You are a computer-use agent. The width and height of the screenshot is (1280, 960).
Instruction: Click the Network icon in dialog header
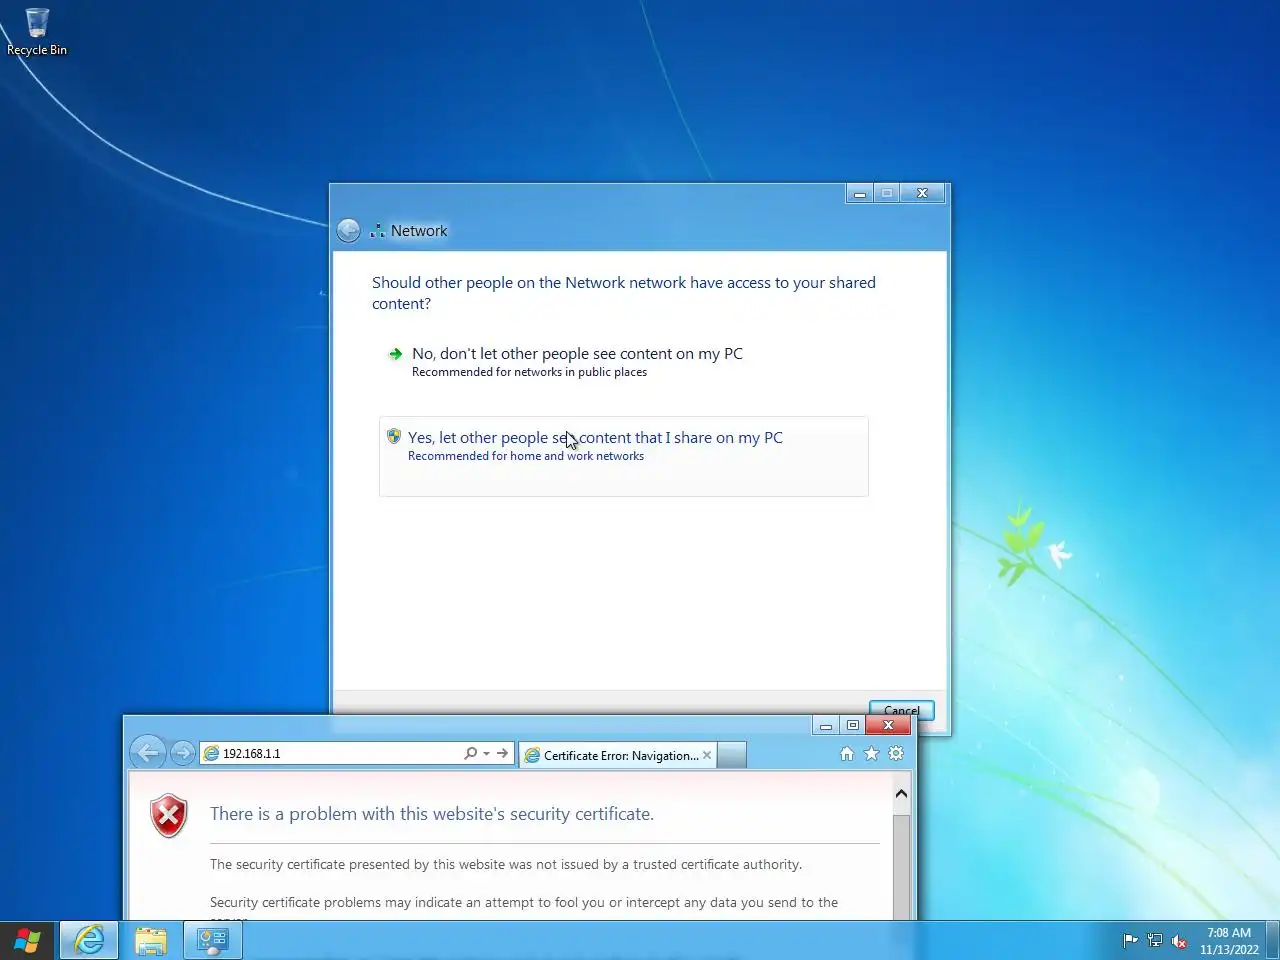point(377,231)
